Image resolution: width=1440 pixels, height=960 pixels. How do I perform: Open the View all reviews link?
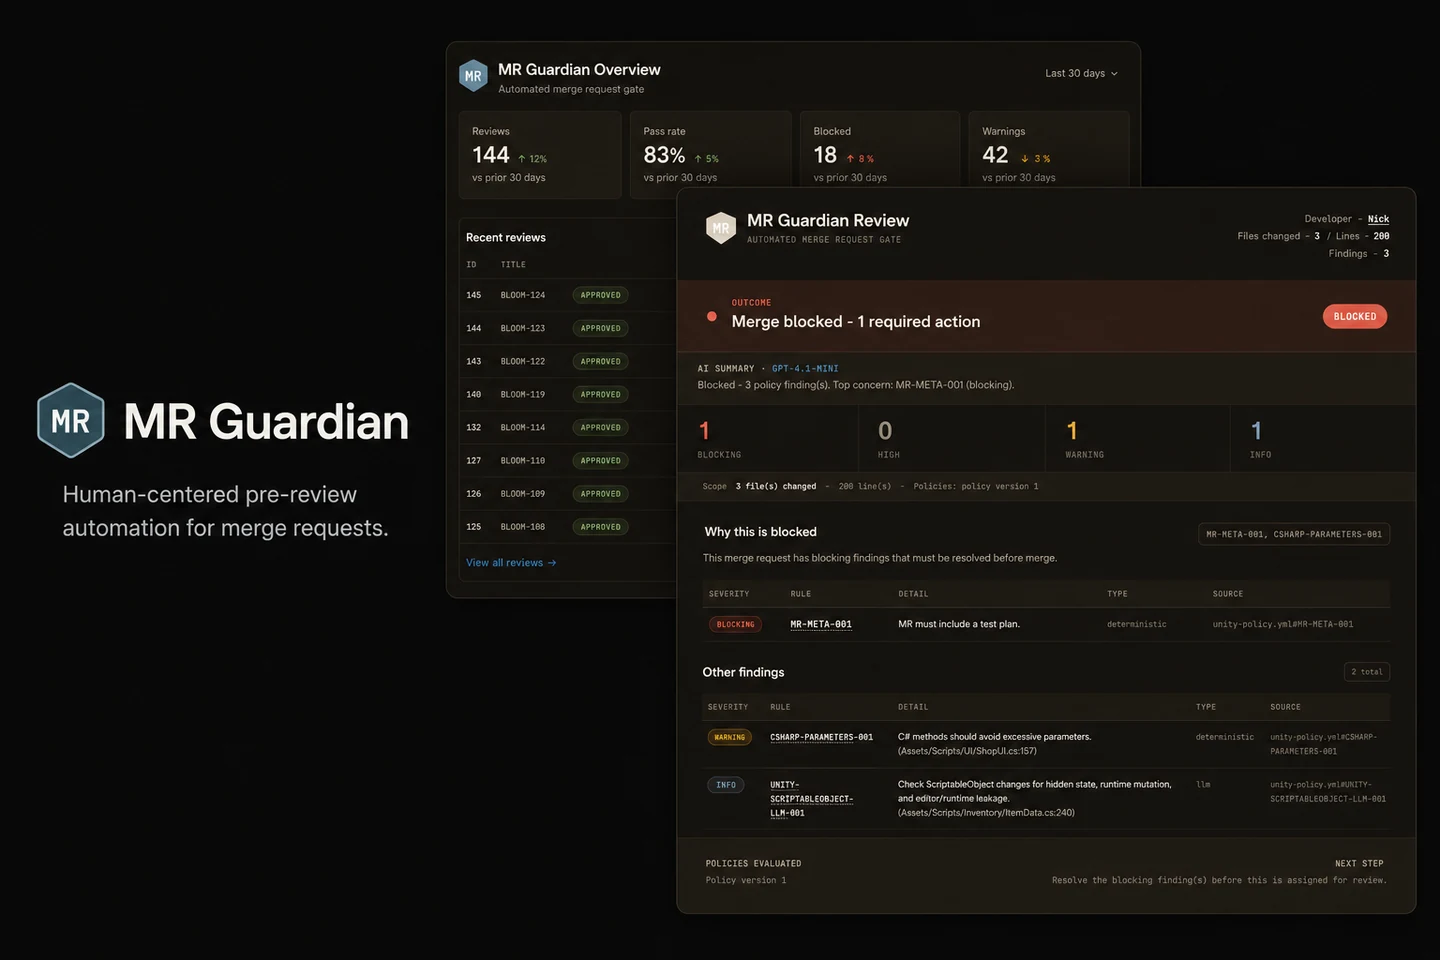(x=511, y=563)
